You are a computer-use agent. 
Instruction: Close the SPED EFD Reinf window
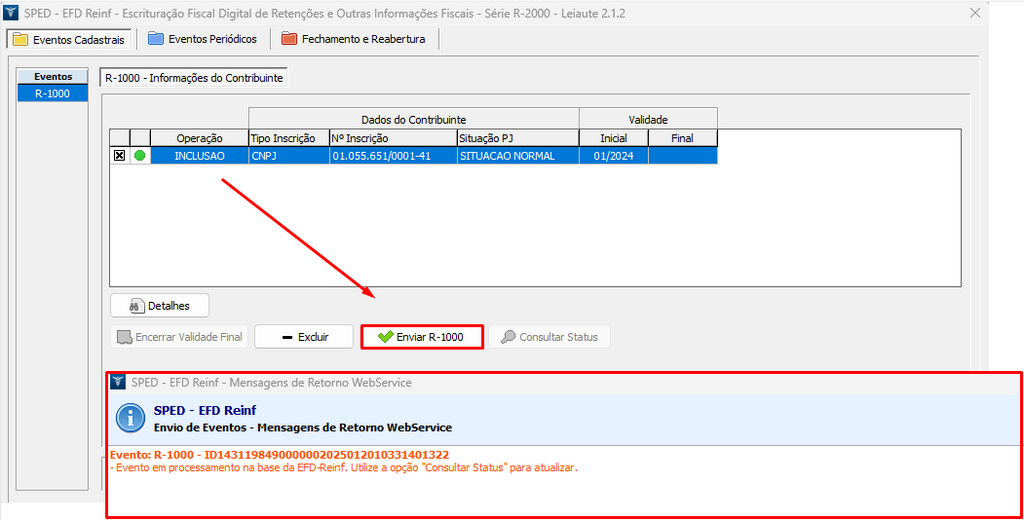coord(975,13)
